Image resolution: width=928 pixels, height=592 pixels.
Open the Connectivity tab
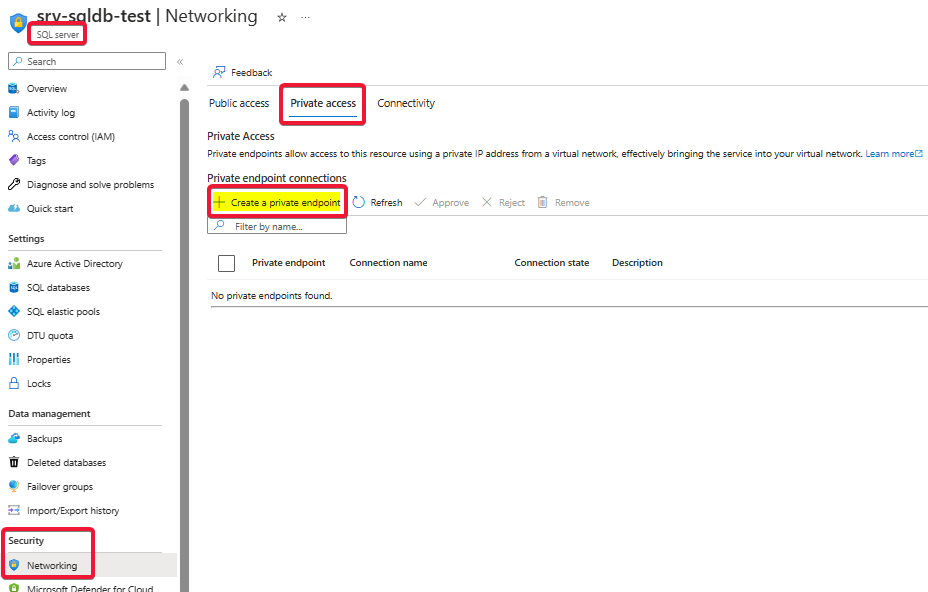point(406,103)
